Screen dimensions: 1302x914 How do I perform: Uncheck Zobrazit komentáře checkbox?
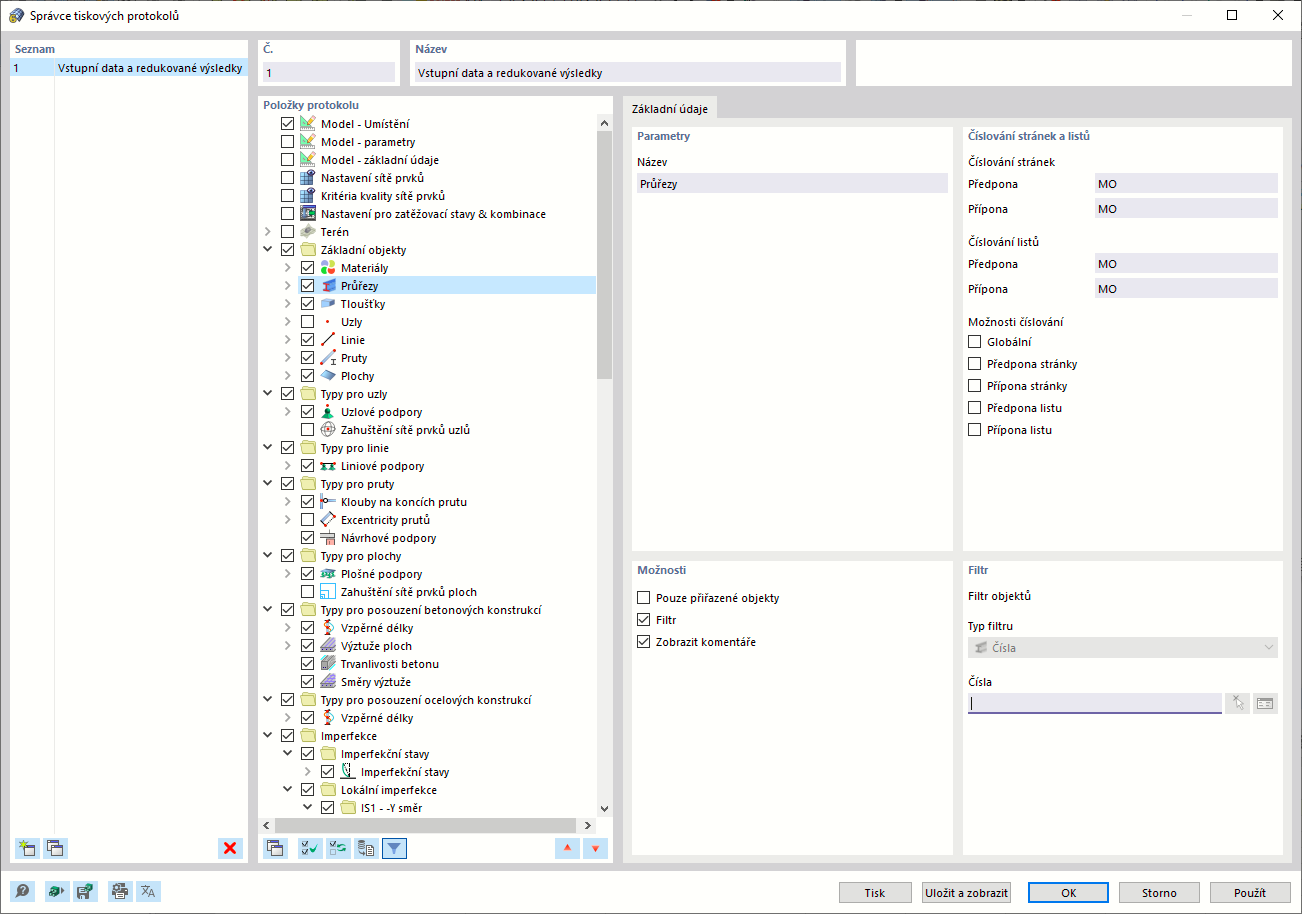click(x=643, y=642)
